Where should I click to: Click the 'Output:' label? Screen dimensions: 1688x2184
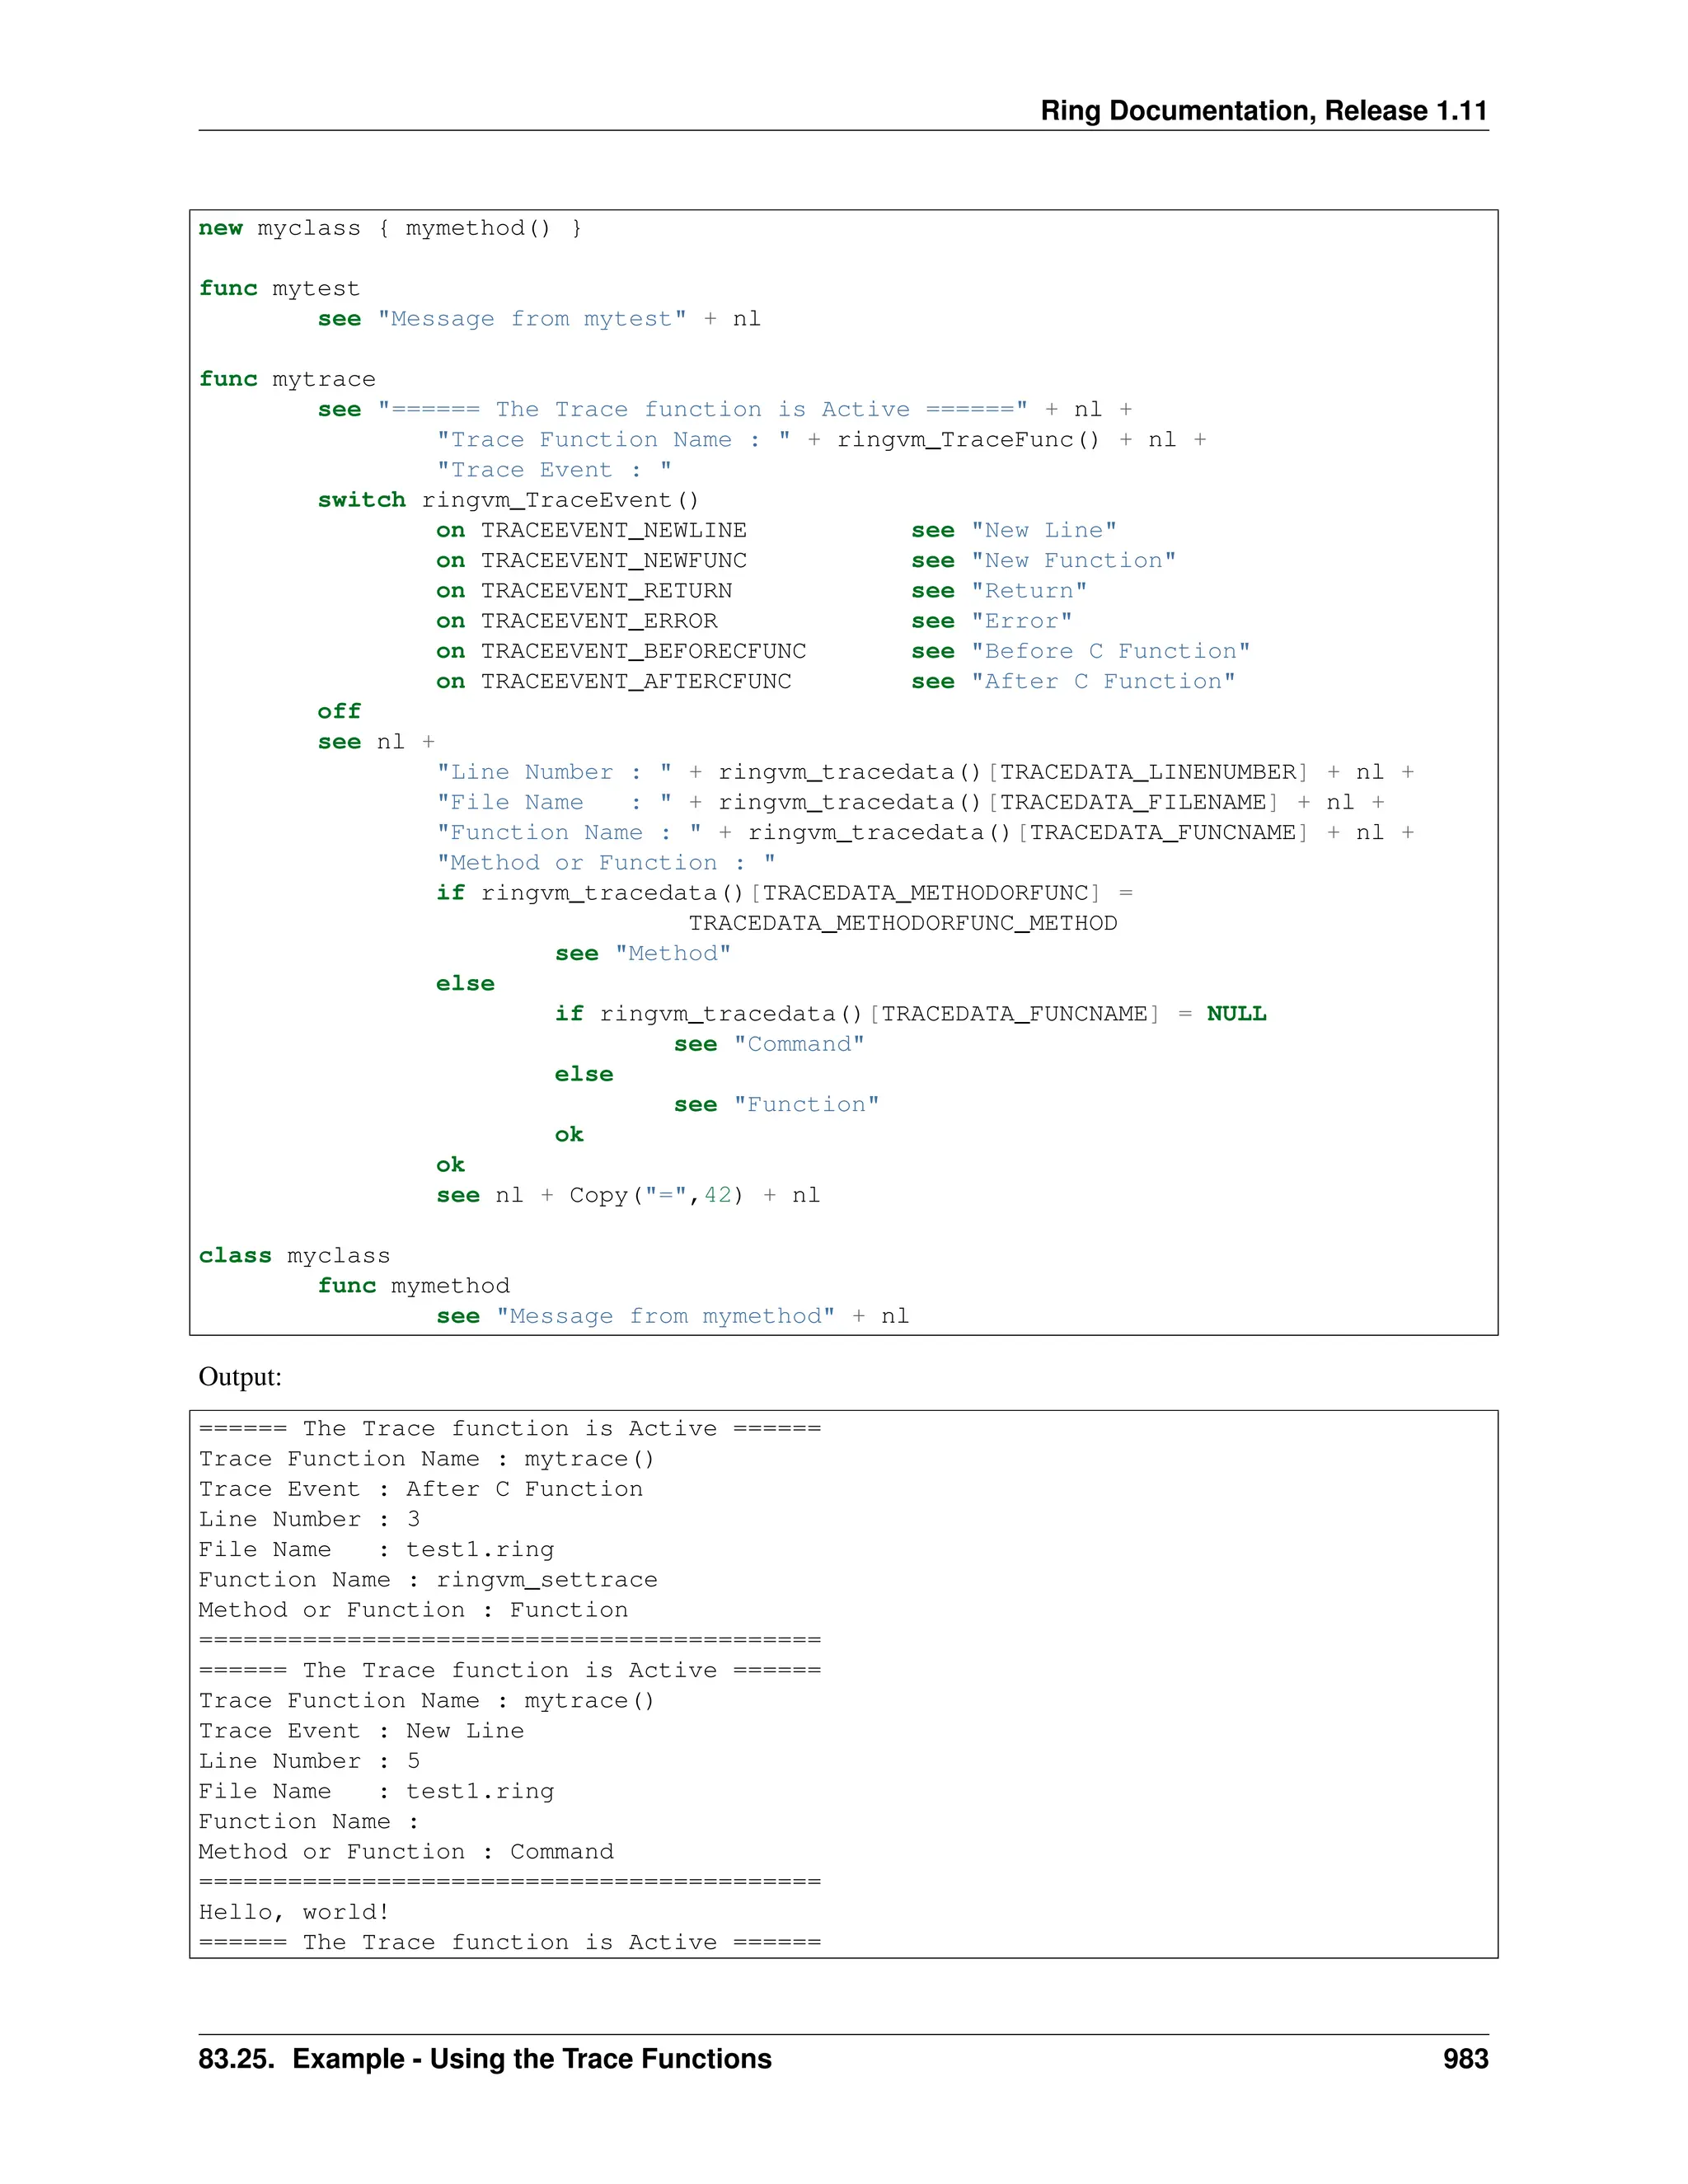click(240, 1376)
